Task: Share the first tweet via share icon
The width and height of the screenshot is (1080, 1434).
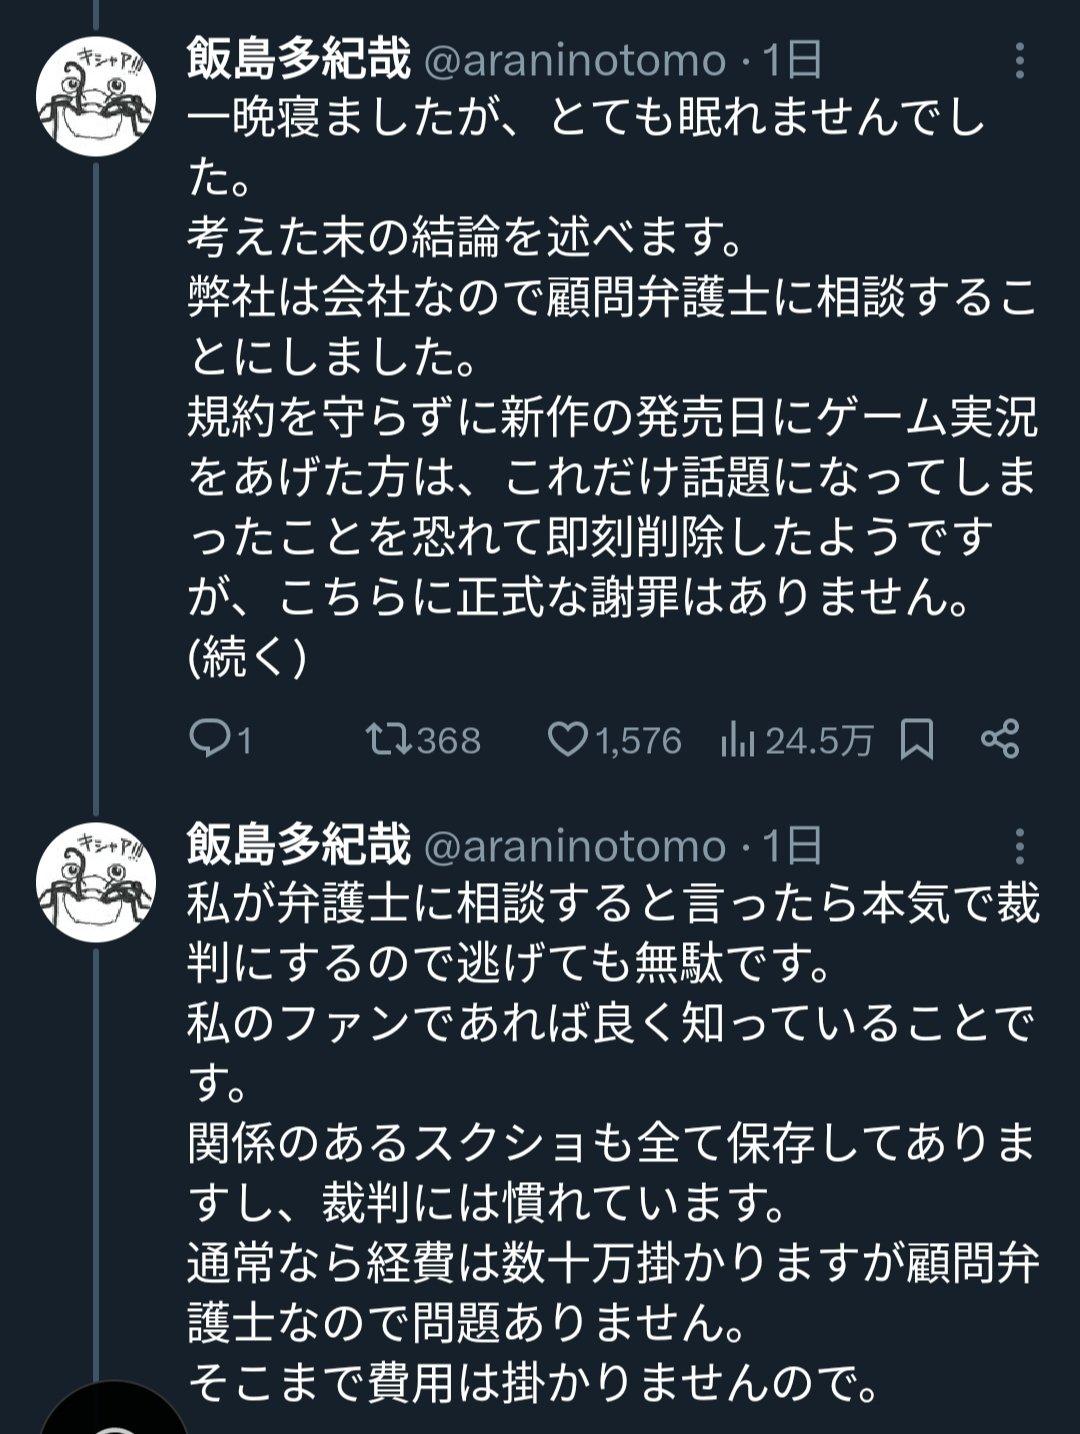Action: [1000, 739]
